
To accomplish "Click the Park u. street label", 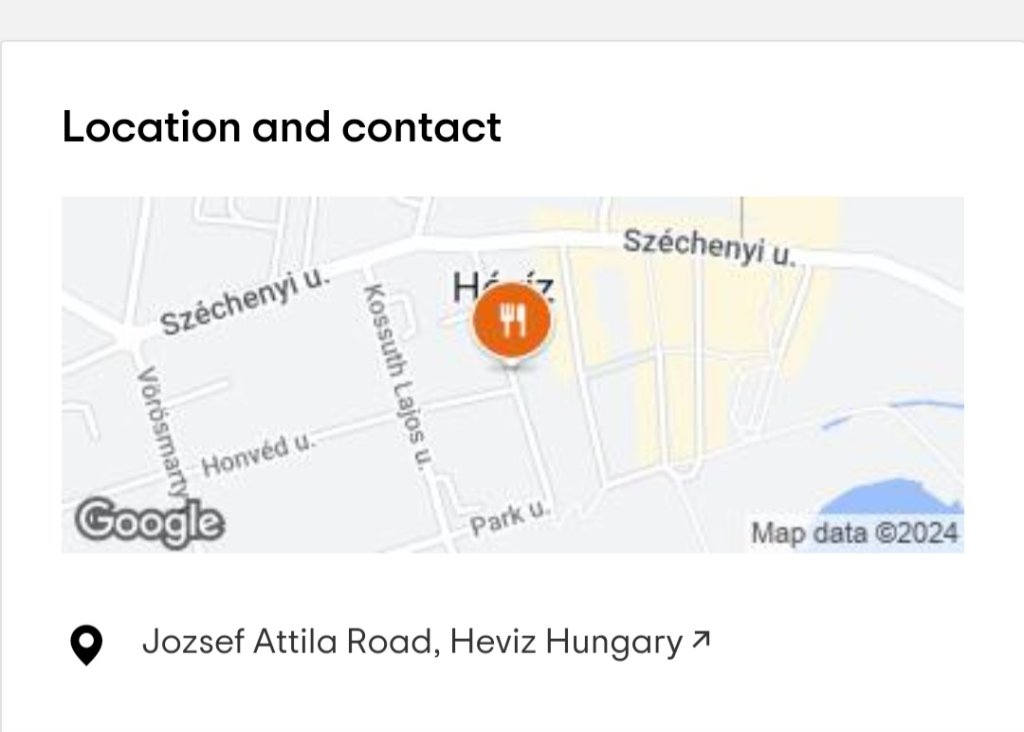I will point(510,519).
